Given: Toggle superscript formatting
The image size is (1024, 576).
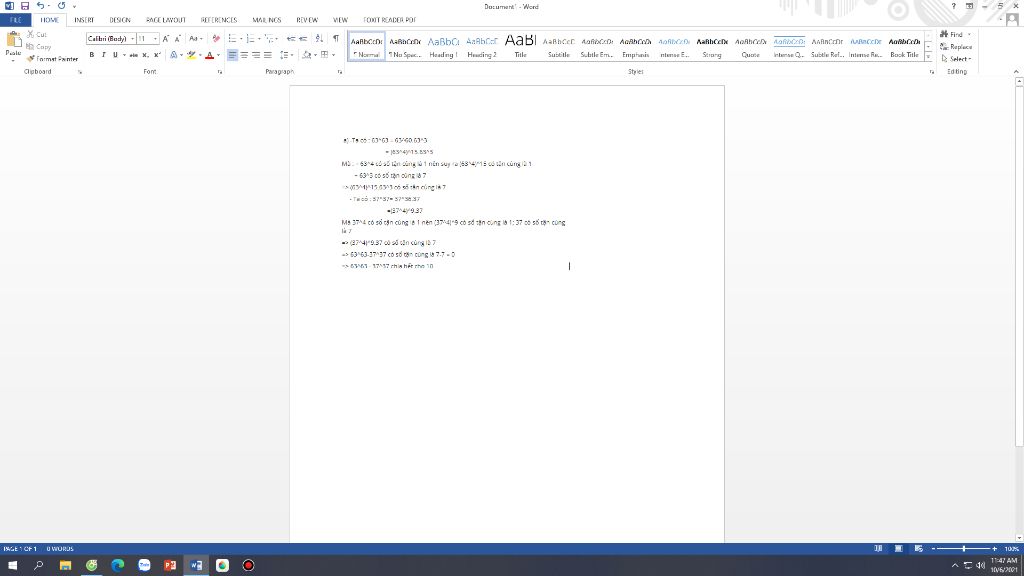Looking at the screenshot, I should [x=157, y=55].
